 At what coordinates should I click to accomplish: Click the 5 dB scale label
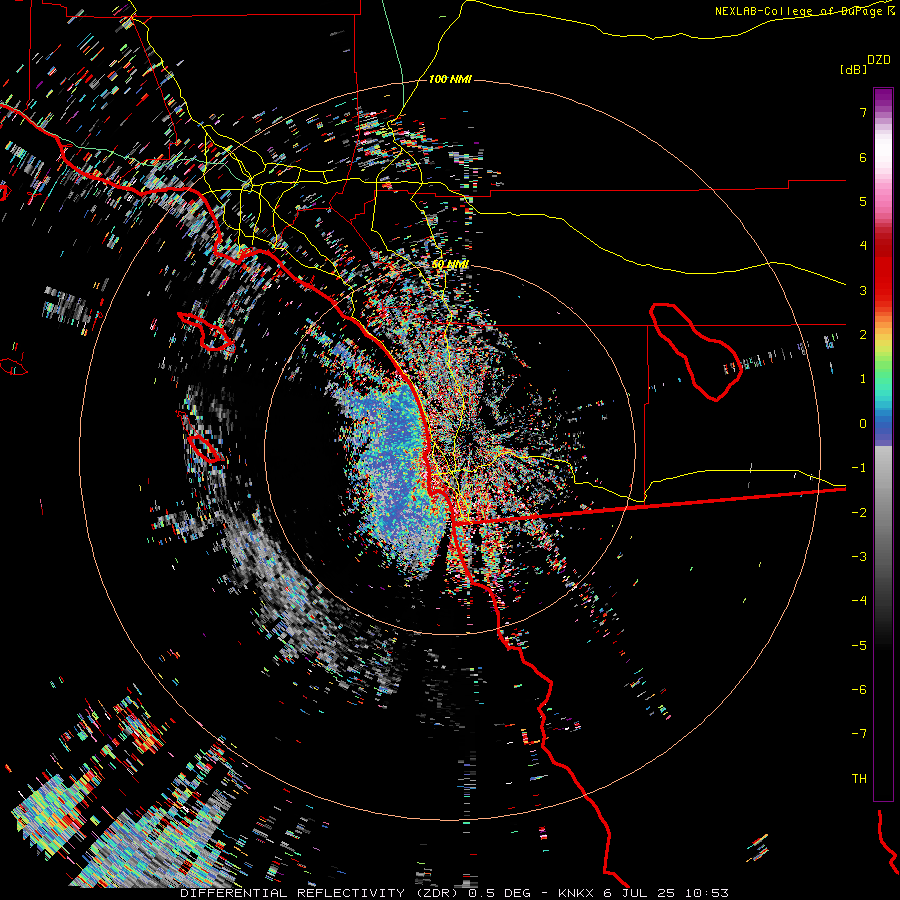[863, 201]
